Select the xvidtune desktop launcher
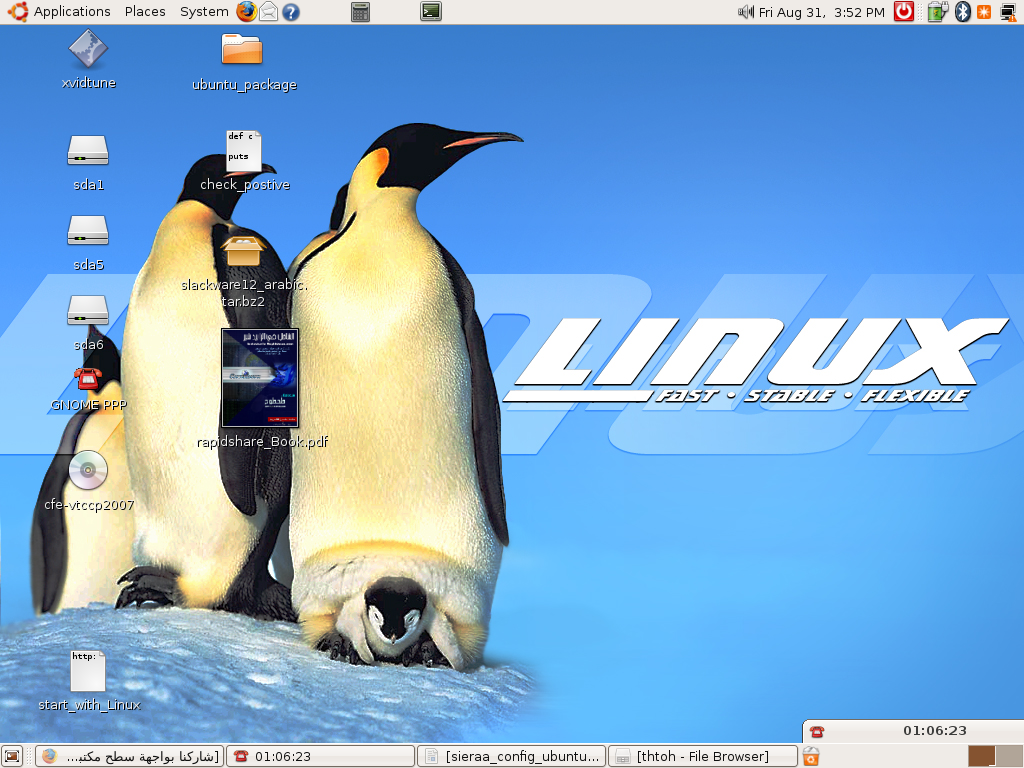Image resolution: width=1024 pixels, height=768 pixels. pos(88,59)
